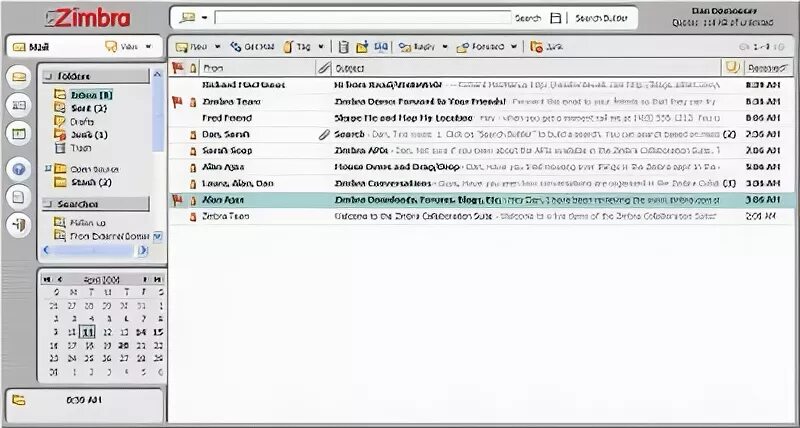Click the Print toolbar icon
Viewport: 800px width, 428px height.
click(x=381, y=47)
